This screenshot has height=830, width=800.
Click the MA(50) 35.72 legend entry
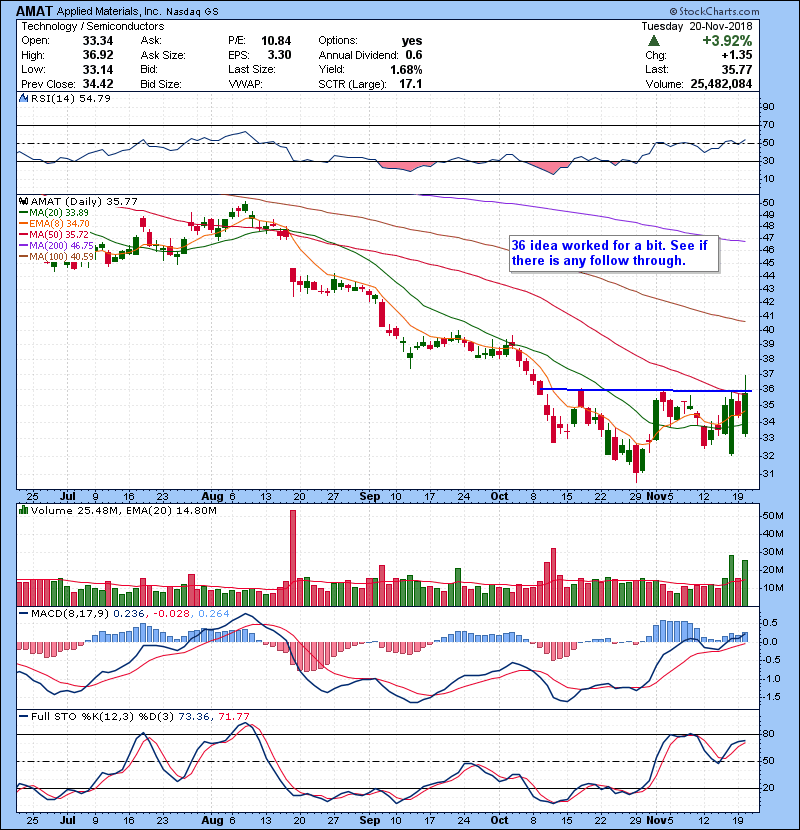(55, 234)
